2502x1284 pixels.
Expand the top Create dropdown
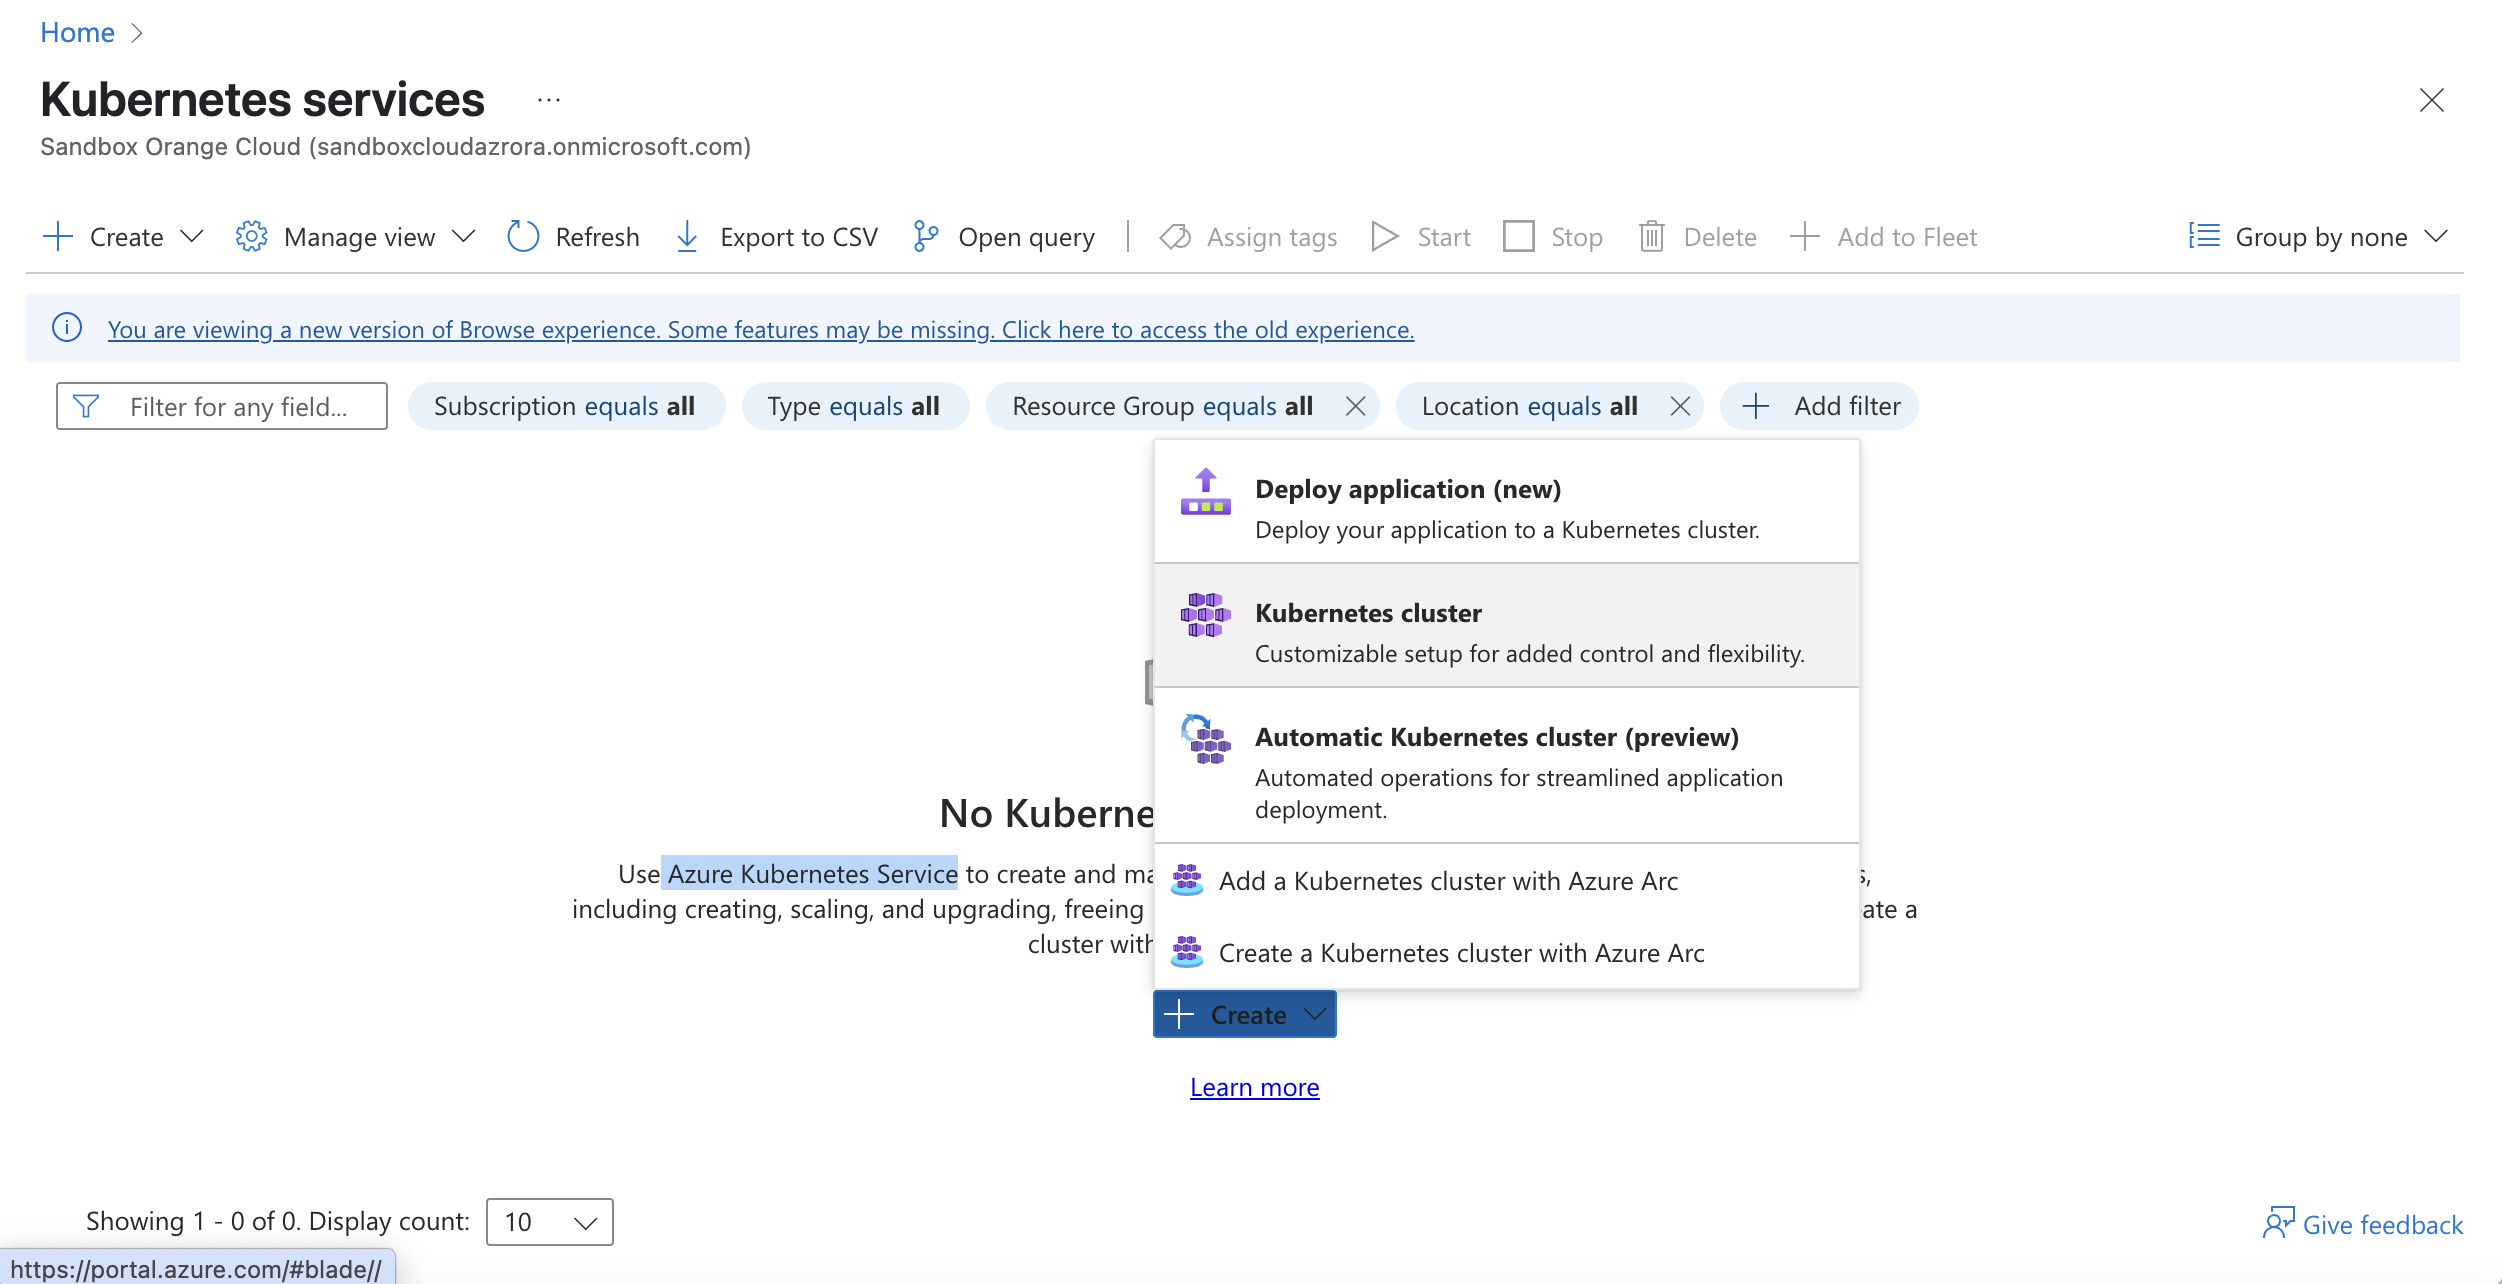[191, 237]
